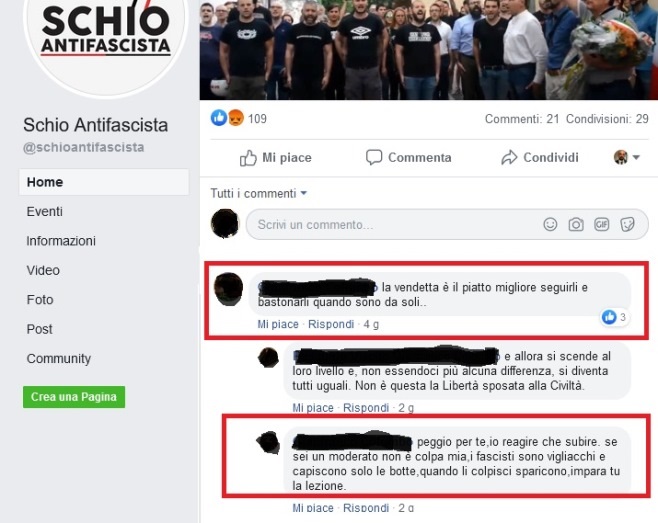Viewport: 658px width, 523px height.
Task: Click the thumbs-up icon with 3 likes
Action: point(609,317)
